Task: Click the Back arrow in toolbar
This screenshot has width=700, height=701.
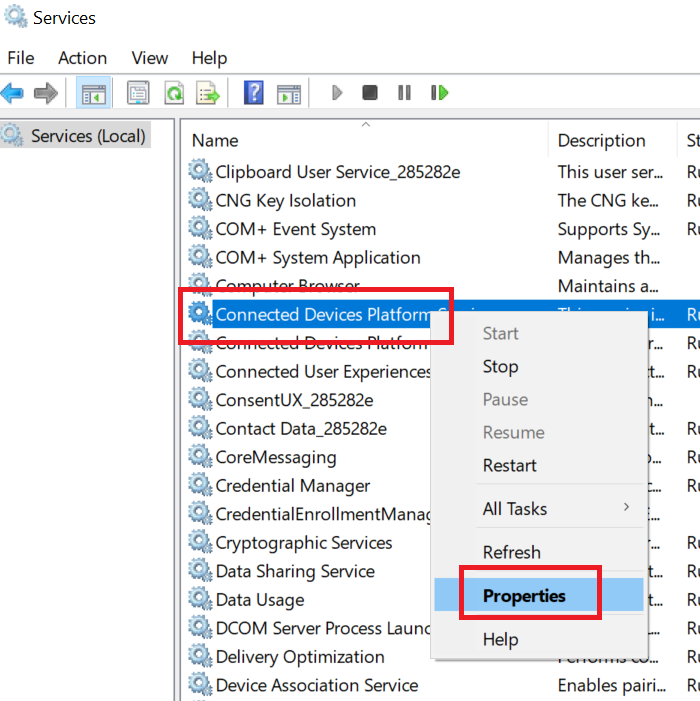Action: [13, 93]
